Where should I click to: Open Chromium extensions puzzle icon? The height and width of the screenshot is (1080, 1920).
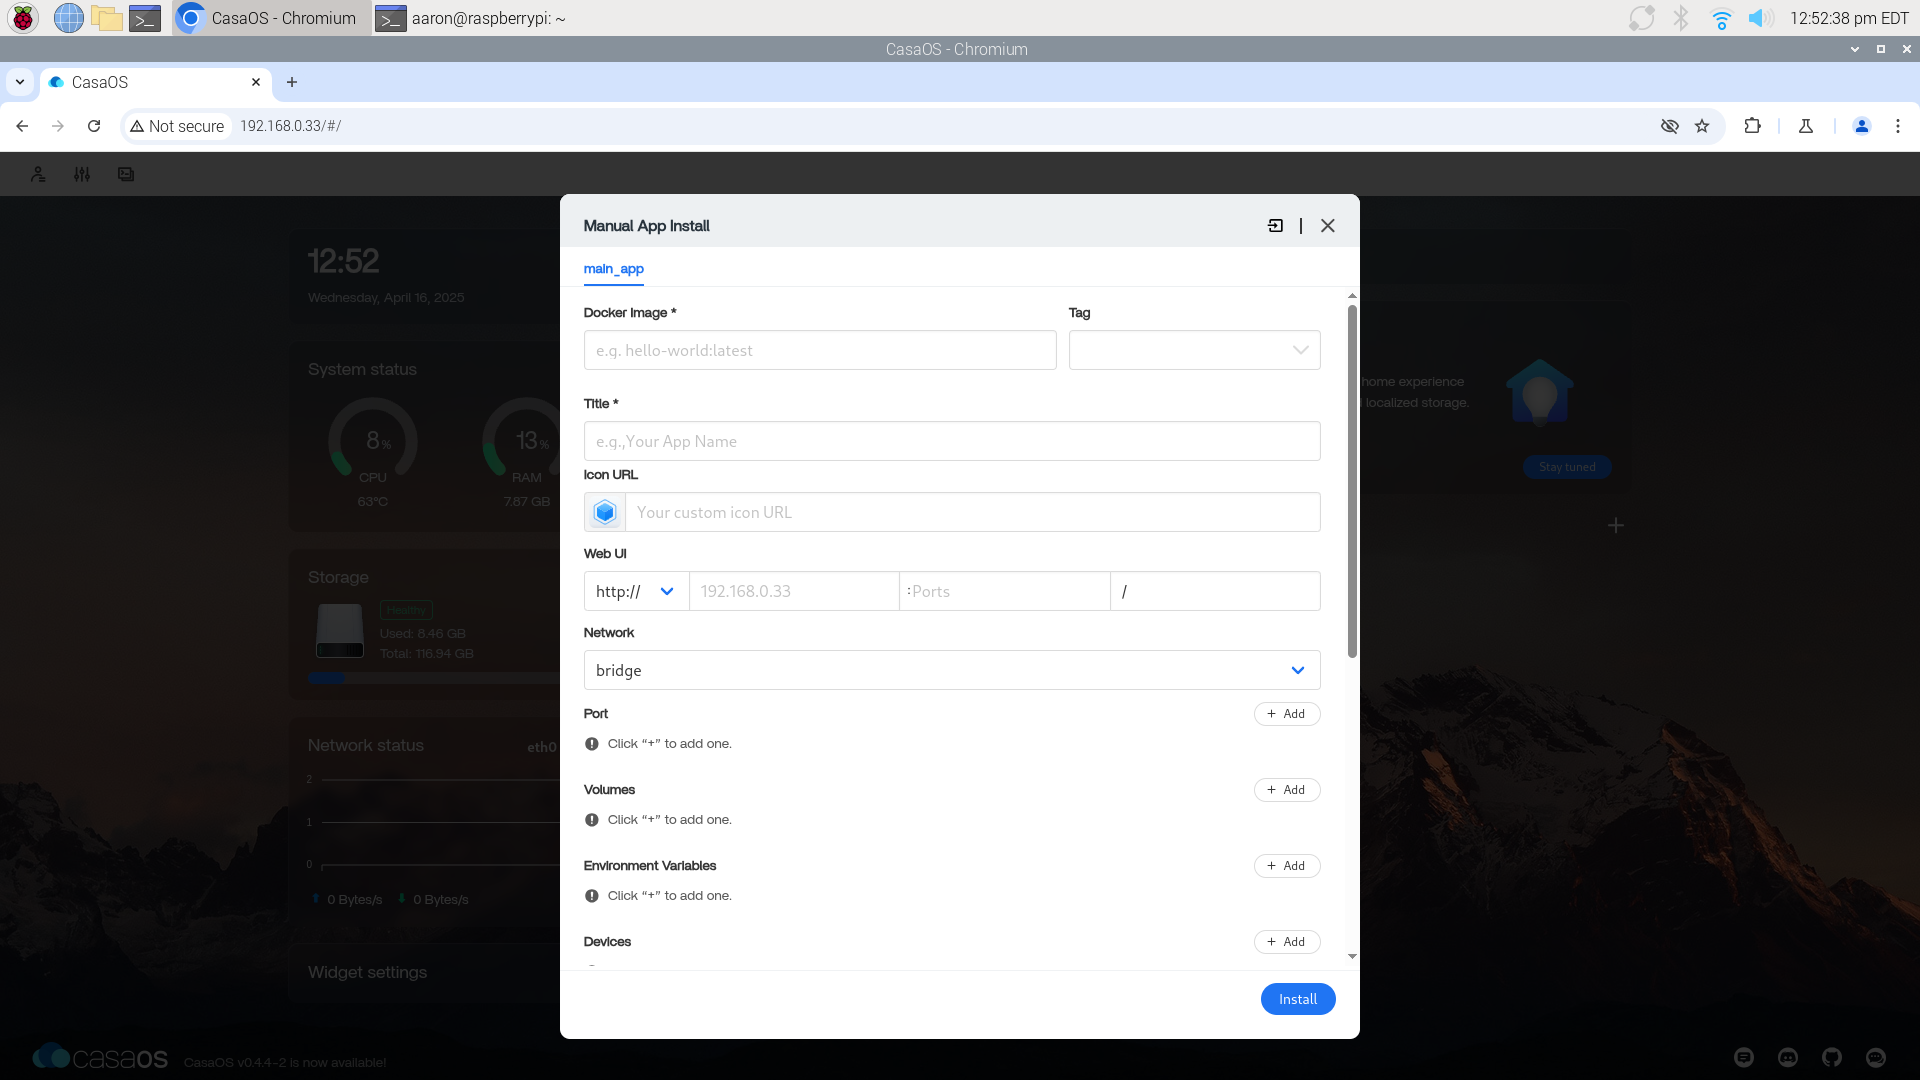(x=1752, y=126)
